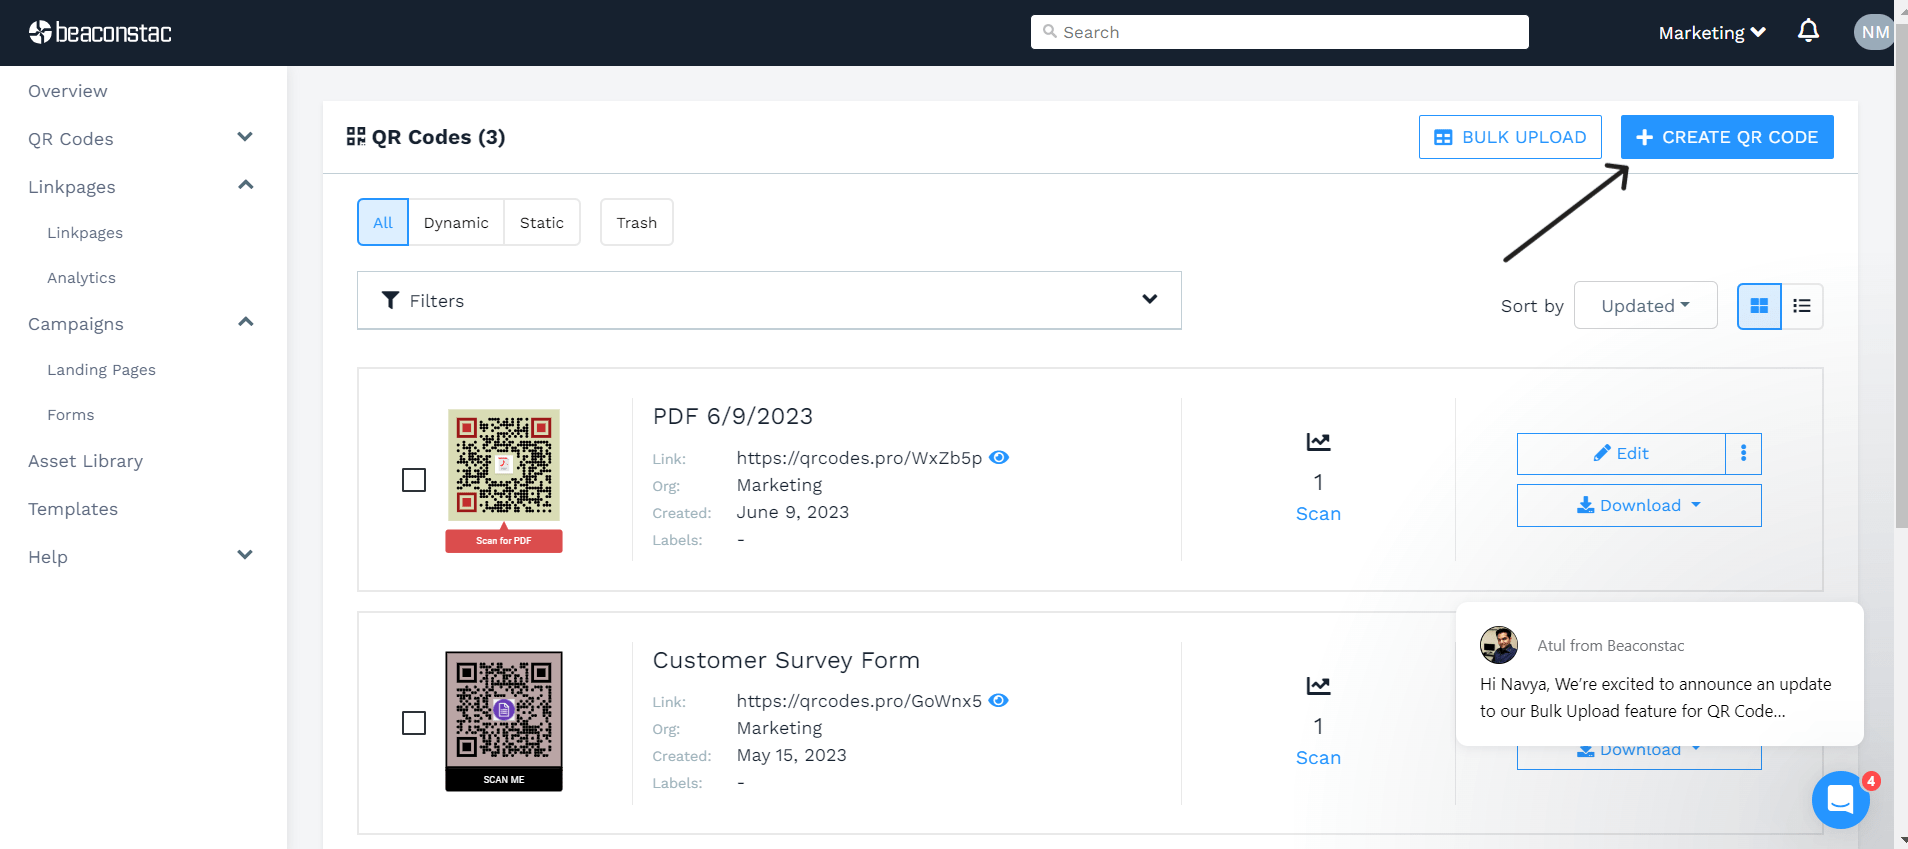Viewport: 1908px width, 849px height.
Task: Click the NM user avatar
Action: (1874, 32)
